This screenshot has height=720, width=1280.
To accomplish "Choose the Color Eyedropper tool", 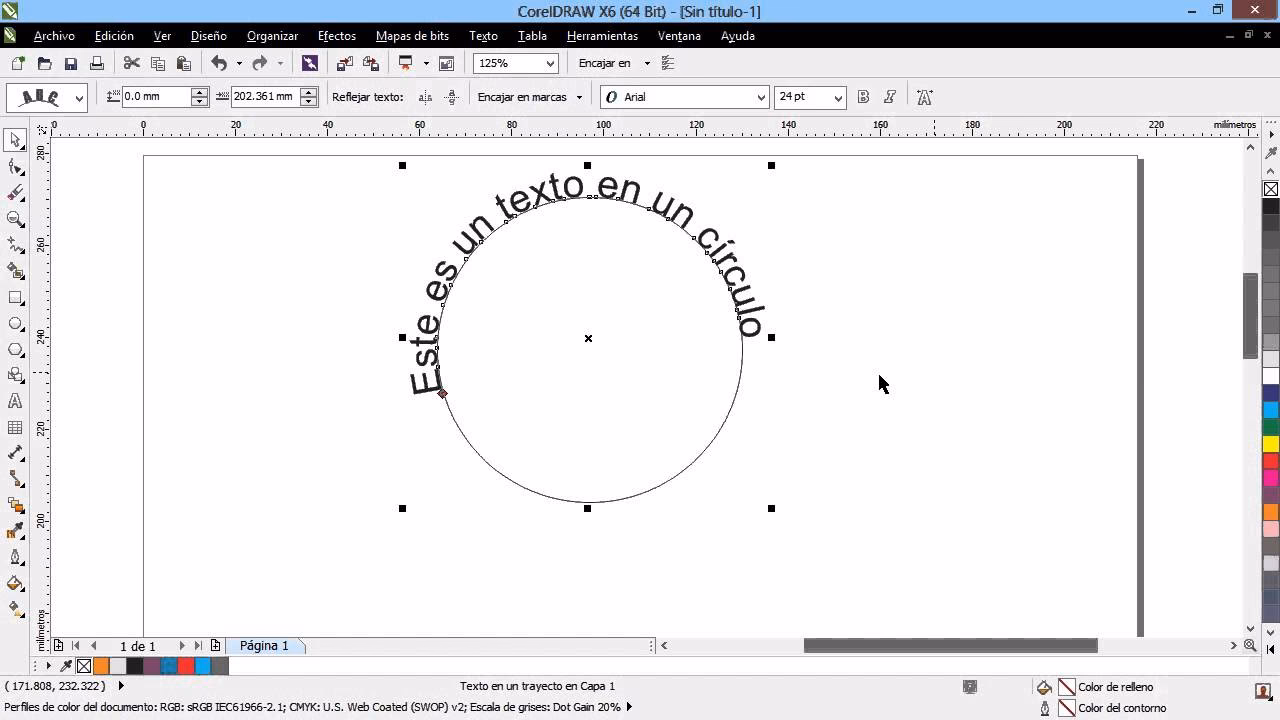I will tap(15, 530).
